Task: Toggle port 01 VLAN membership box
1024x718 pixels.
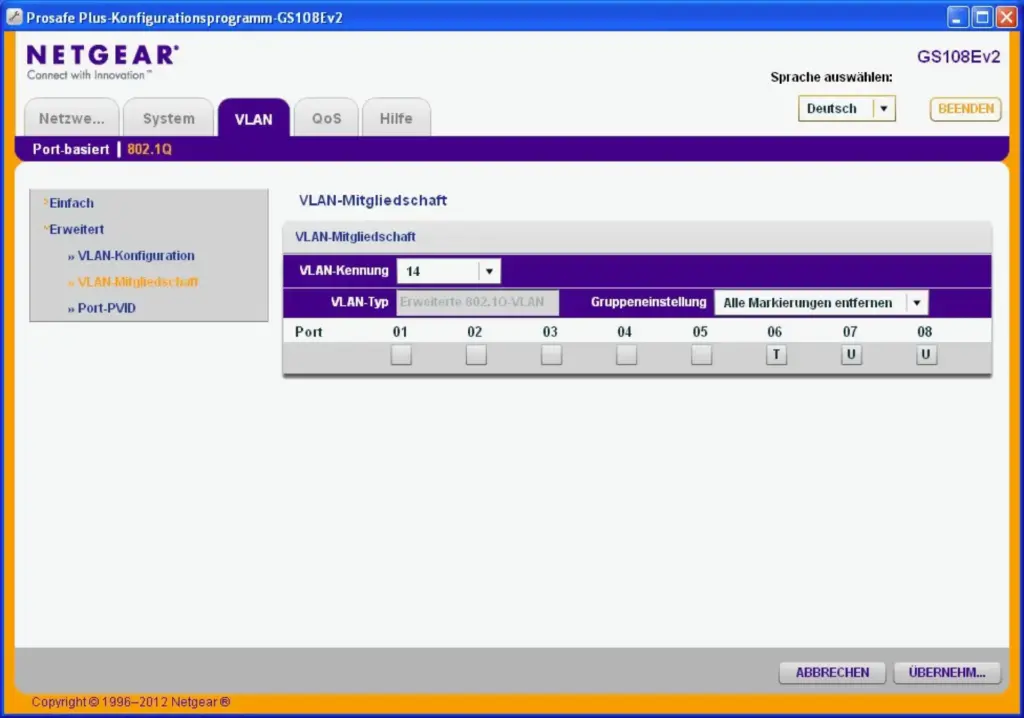Action: click(401, 355)
